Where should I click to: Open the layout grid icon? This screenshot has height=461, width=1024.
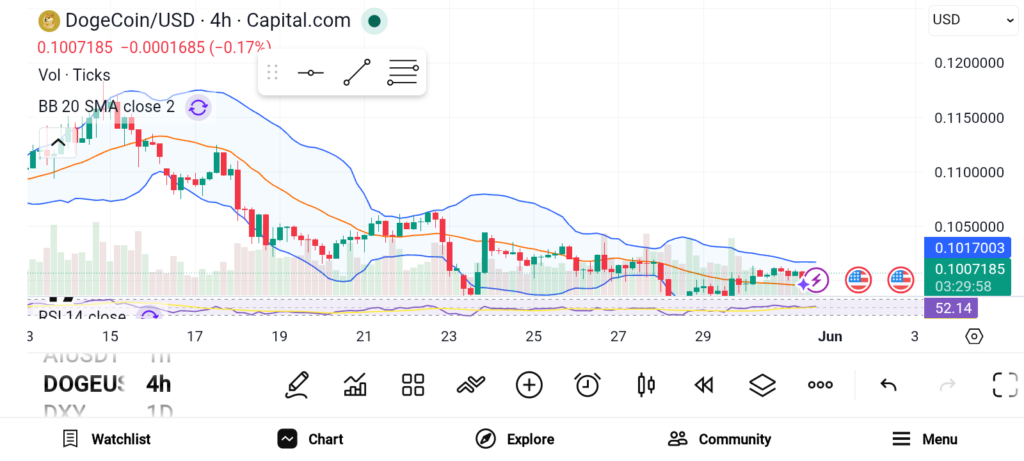413,385
